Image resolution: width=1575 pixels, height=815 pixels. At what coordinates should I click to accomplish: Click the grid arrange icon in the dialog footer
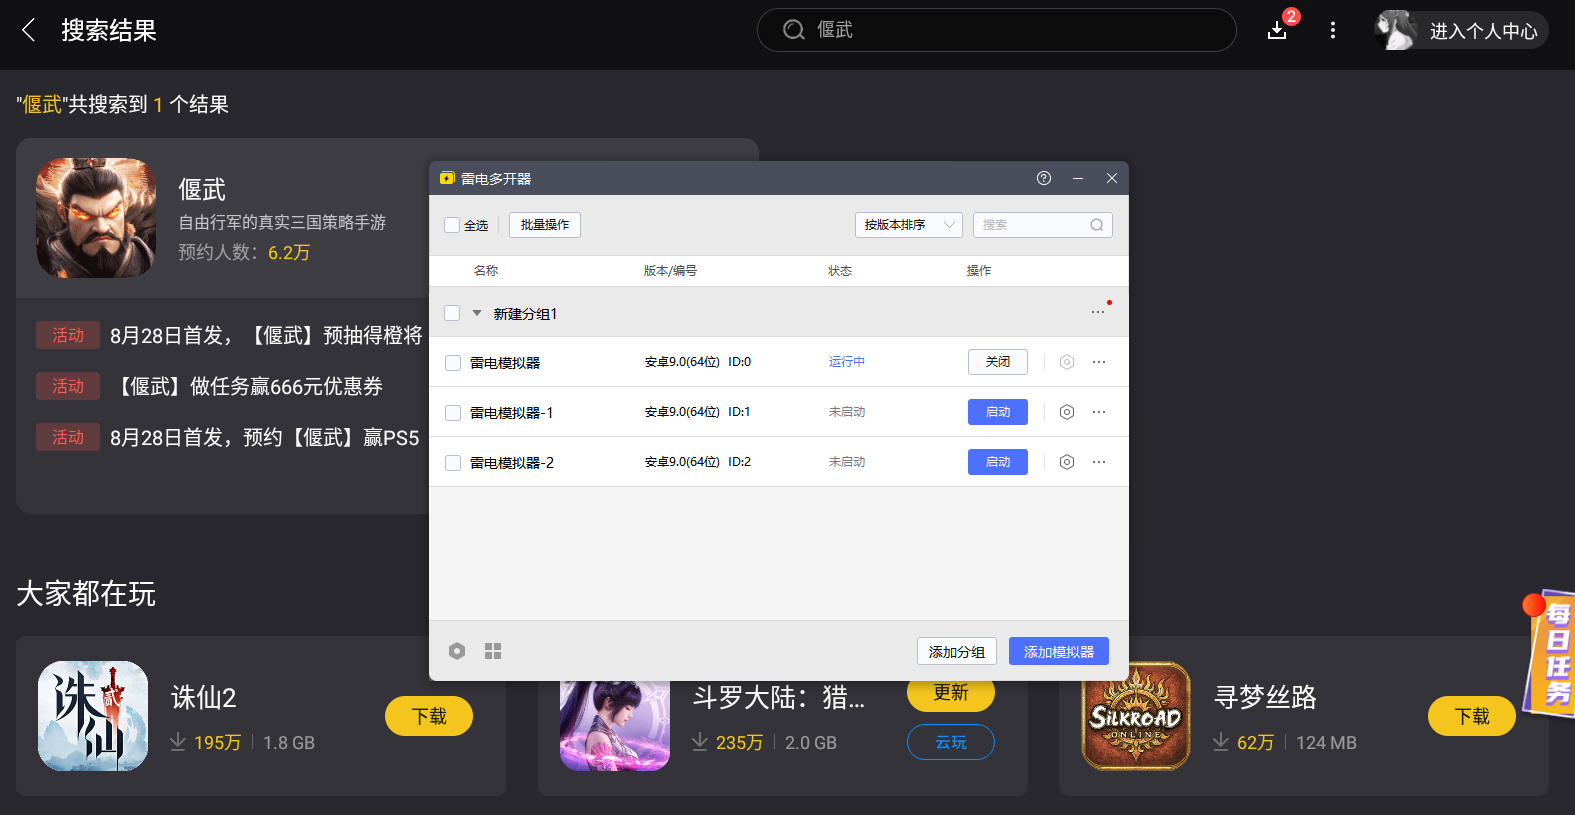point(493,651)
